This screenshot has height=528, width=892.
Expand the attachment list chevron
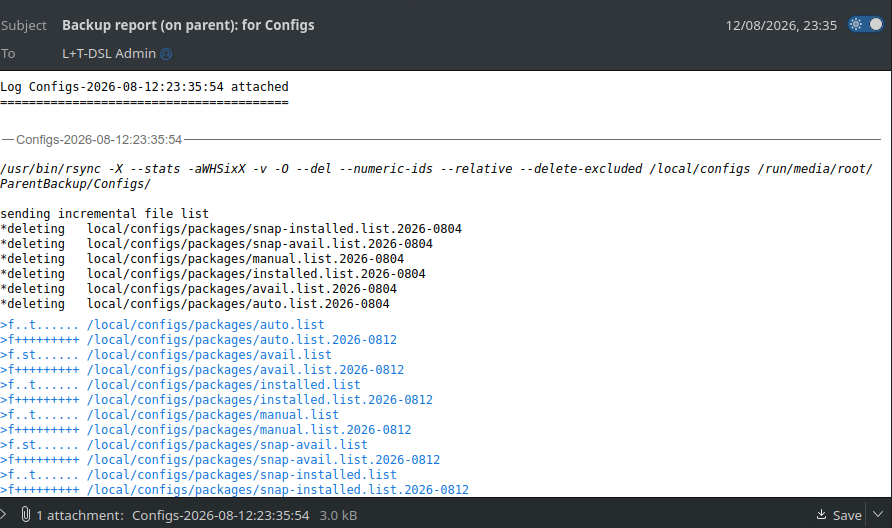coord(3,514)
